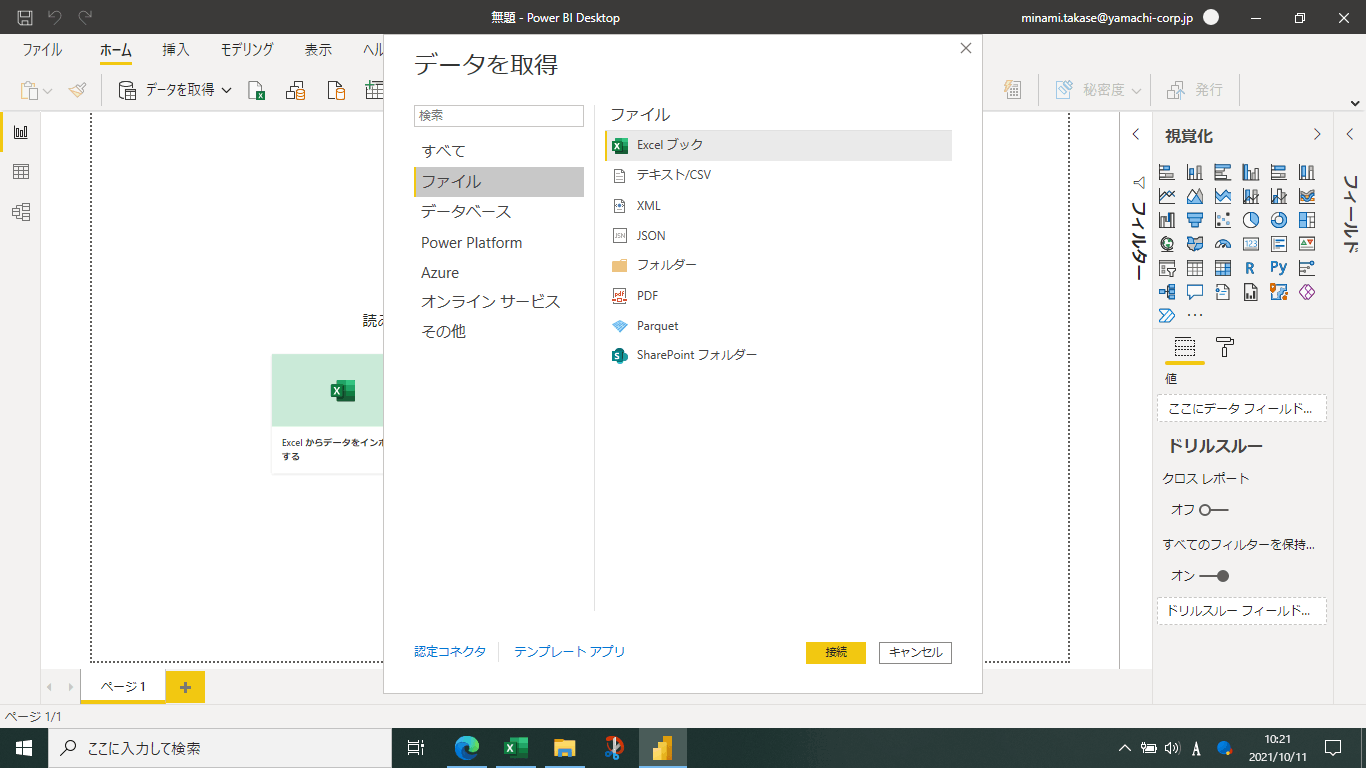Click the connector search field

pyautogui.click(x=499, y=116)
